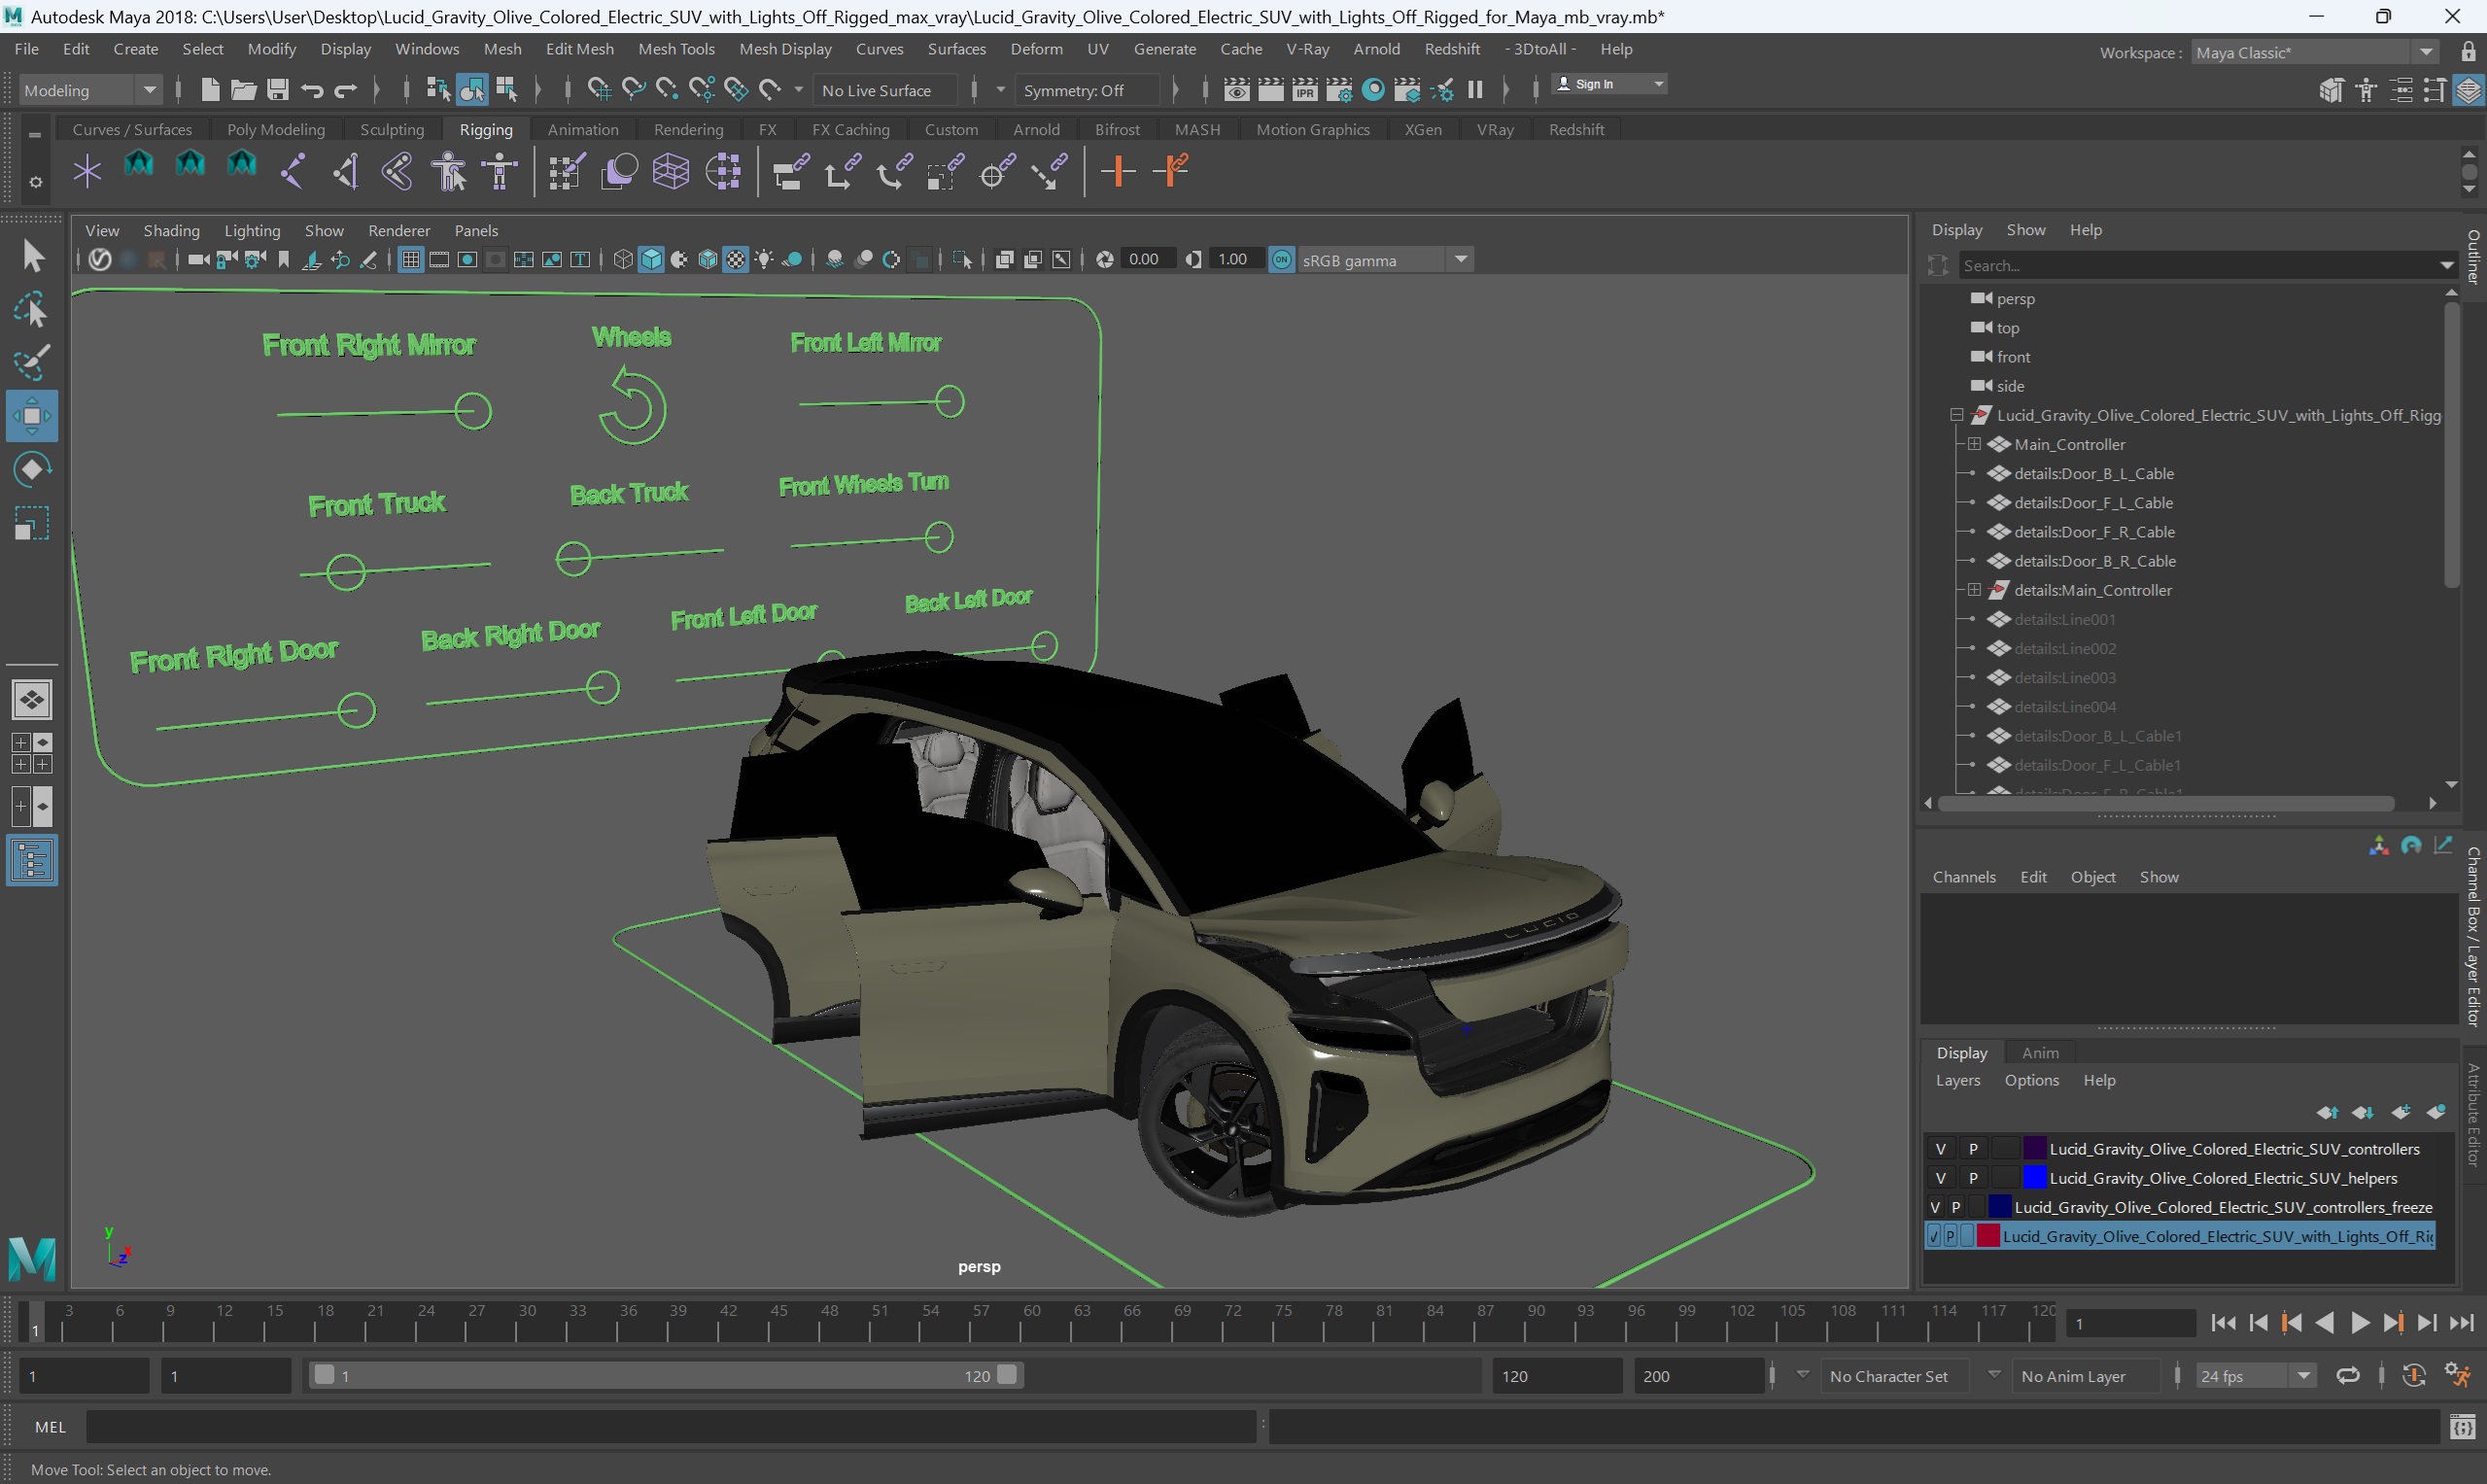The height and width of the screenshot is (1484, 2487).
Task: Click Go to start of playback range
Action: point(2223,1323)
